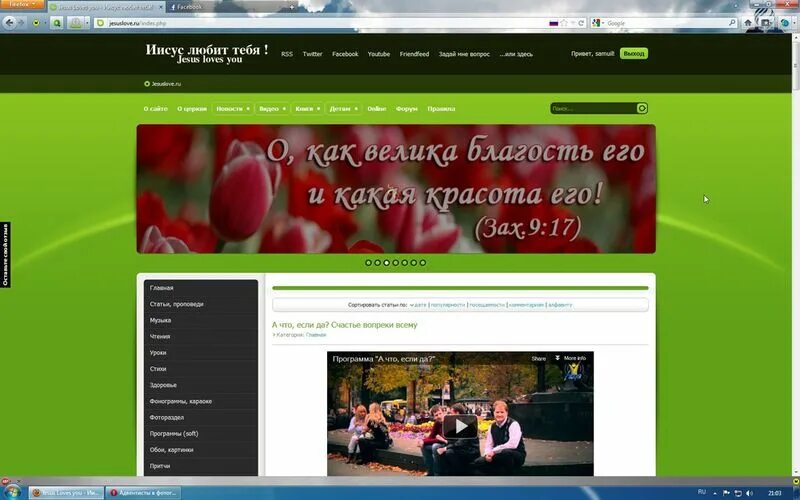Click the round green toolbar icon
This screenshot has width=800, height=500.
coord(36,23)
